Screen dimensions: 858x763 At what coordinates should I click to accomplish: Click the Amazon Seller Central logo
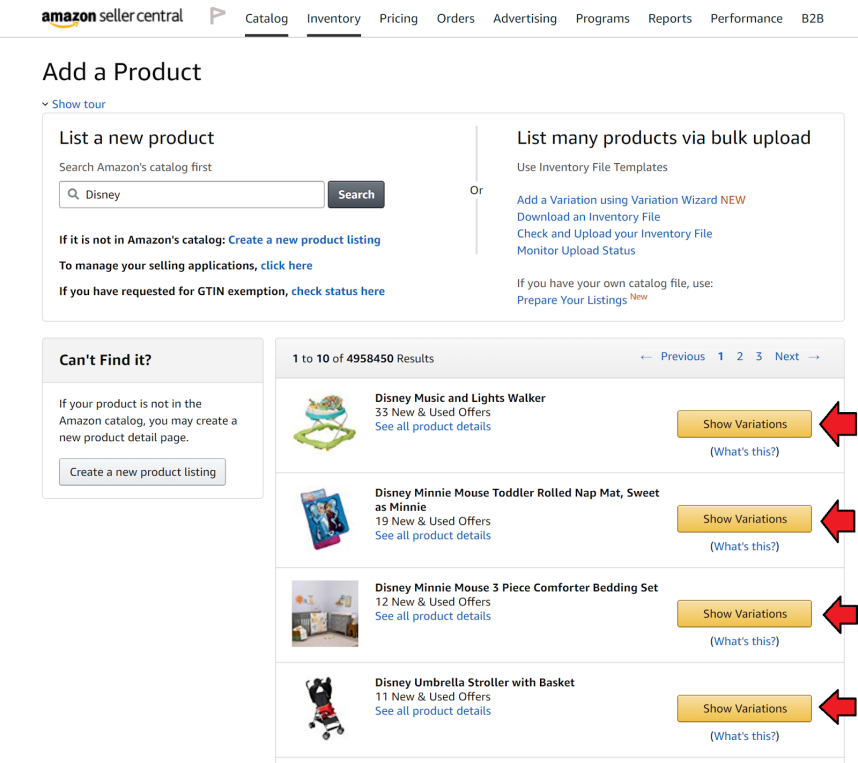pyautogui.click(x=112, y=17)
